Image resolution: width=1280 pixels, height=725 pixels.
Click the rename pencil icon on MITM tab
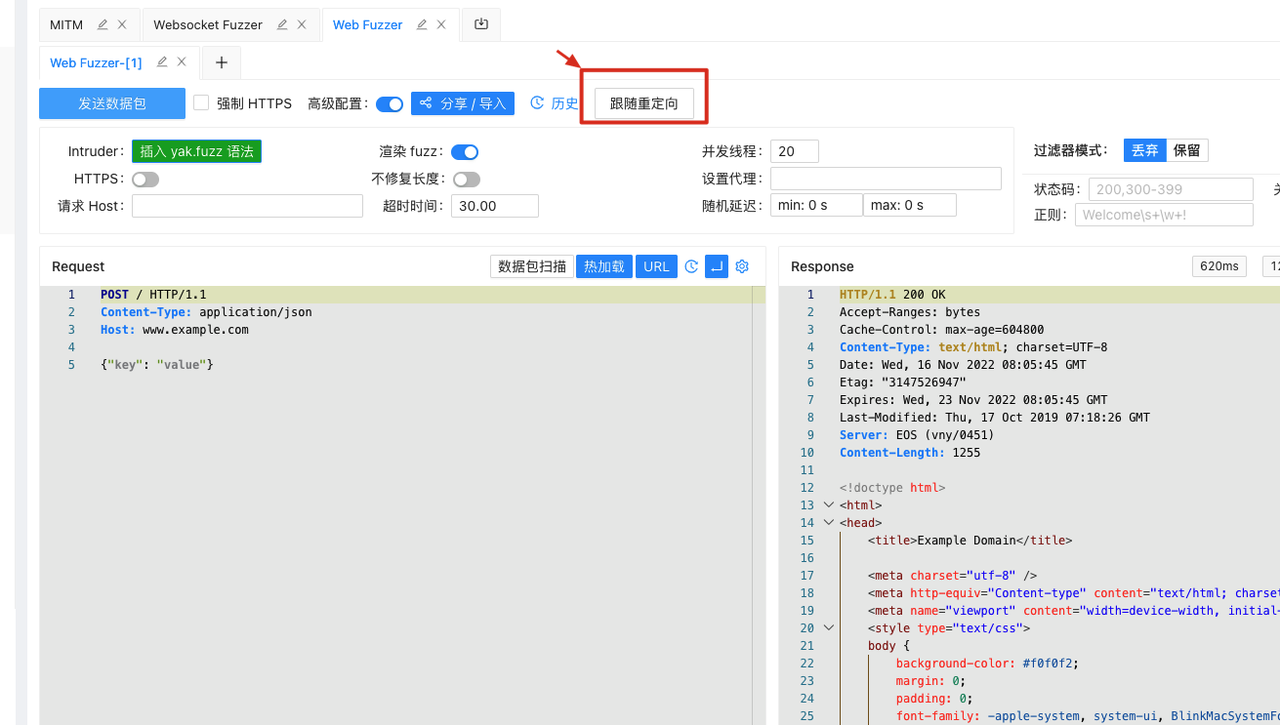(x=102, y=24)
